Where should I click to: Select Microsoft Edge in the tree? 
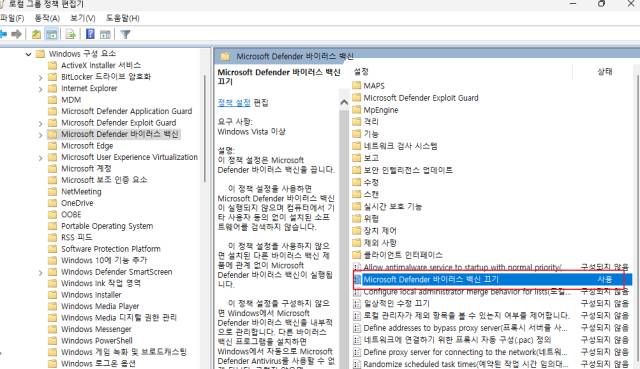87,146
